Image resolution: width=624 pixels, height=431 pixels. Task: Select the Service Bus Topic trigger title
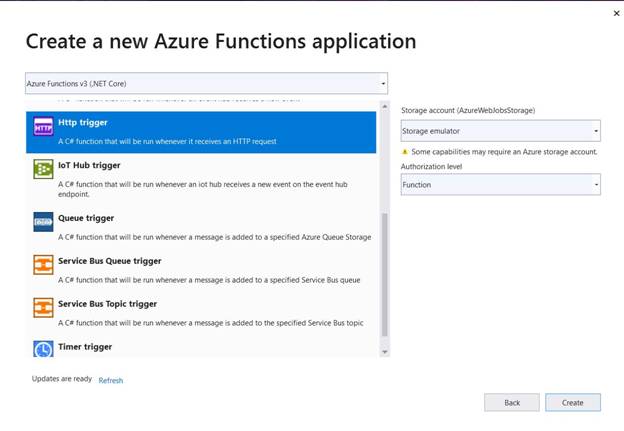coord(107,304)
